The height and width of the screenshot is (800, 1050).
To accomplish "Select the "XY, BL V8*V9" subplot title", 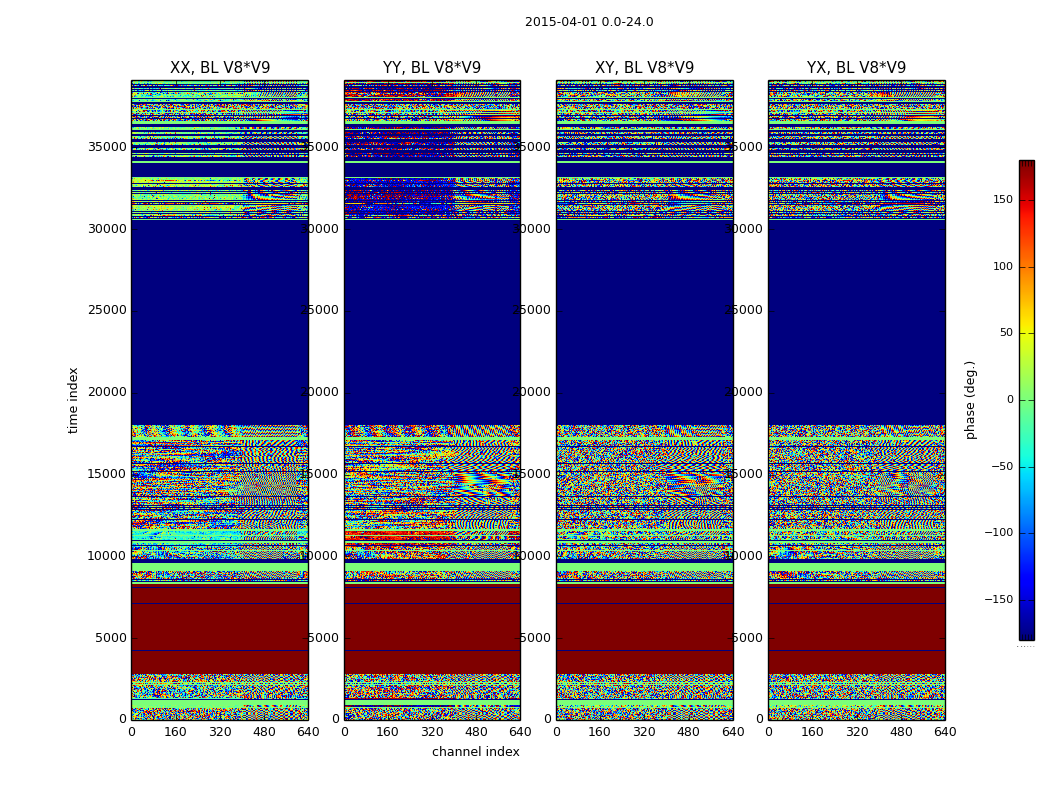I will click(x=644, y=68).
